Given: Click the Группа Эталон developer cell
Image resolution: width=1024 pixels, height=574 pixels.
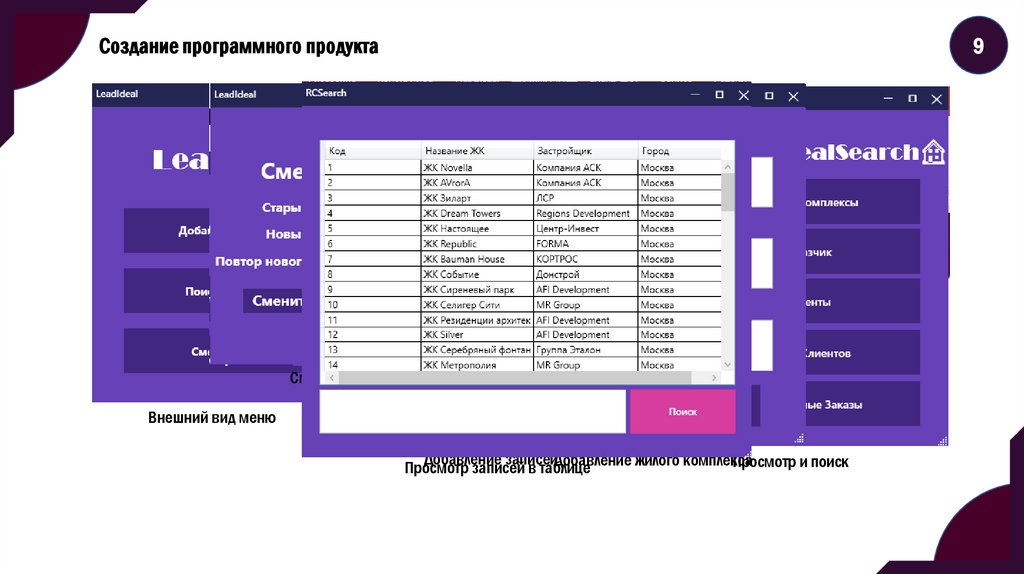Looking at the screenshot, I should pyautogui.click(x=586, y=349).
